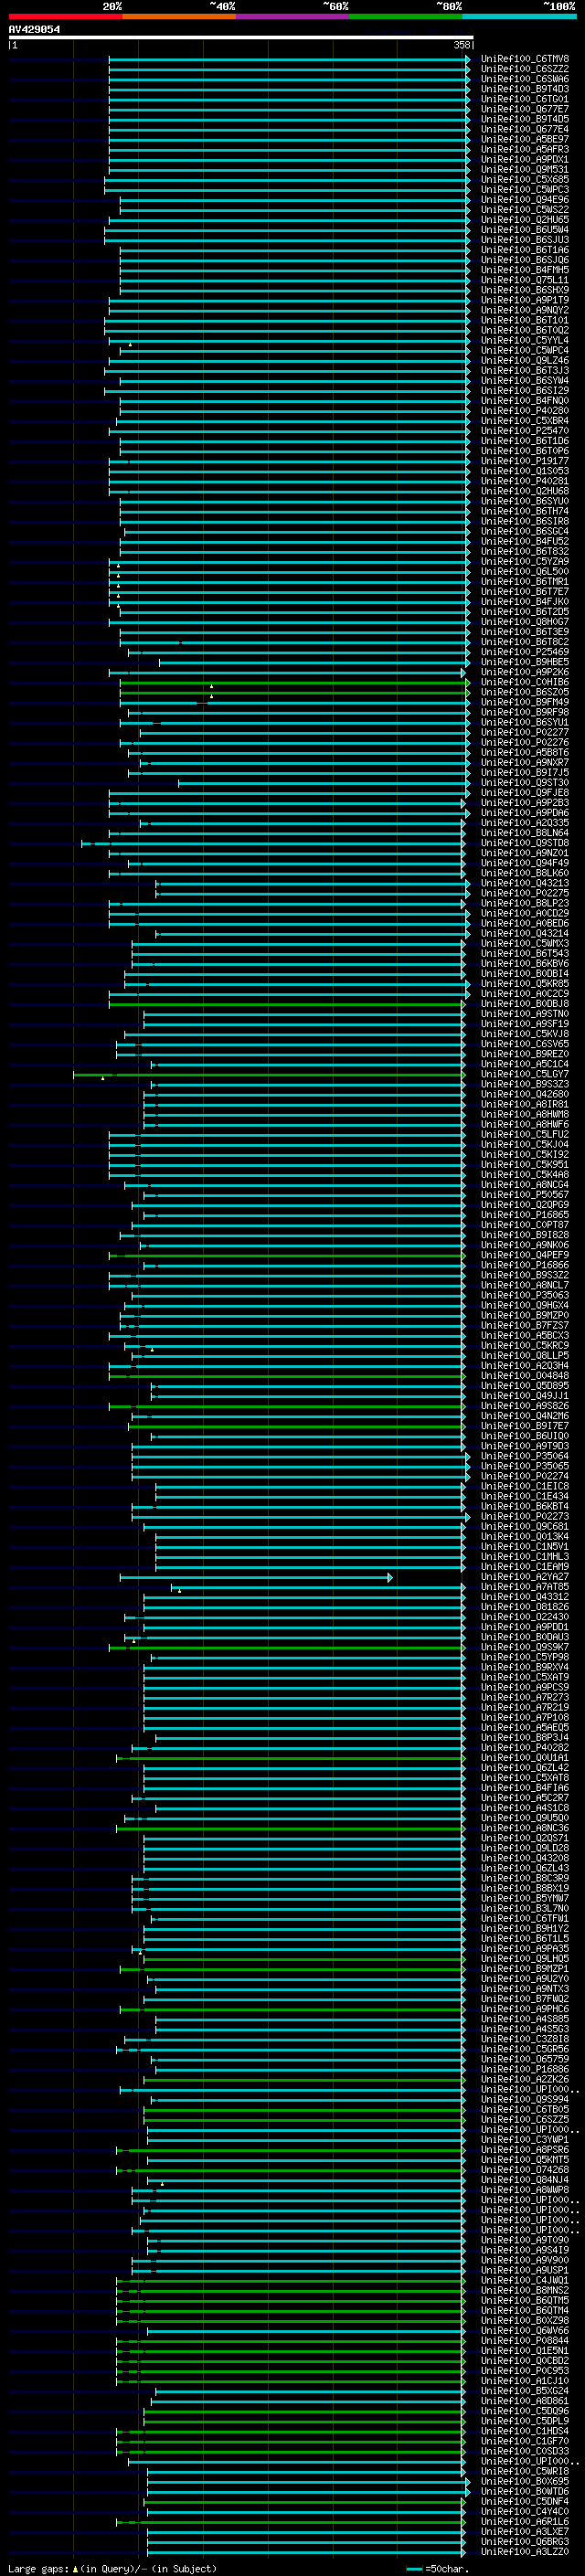
Task: Select hit label UniRef100_O04848
Action: pos(525,1375)
